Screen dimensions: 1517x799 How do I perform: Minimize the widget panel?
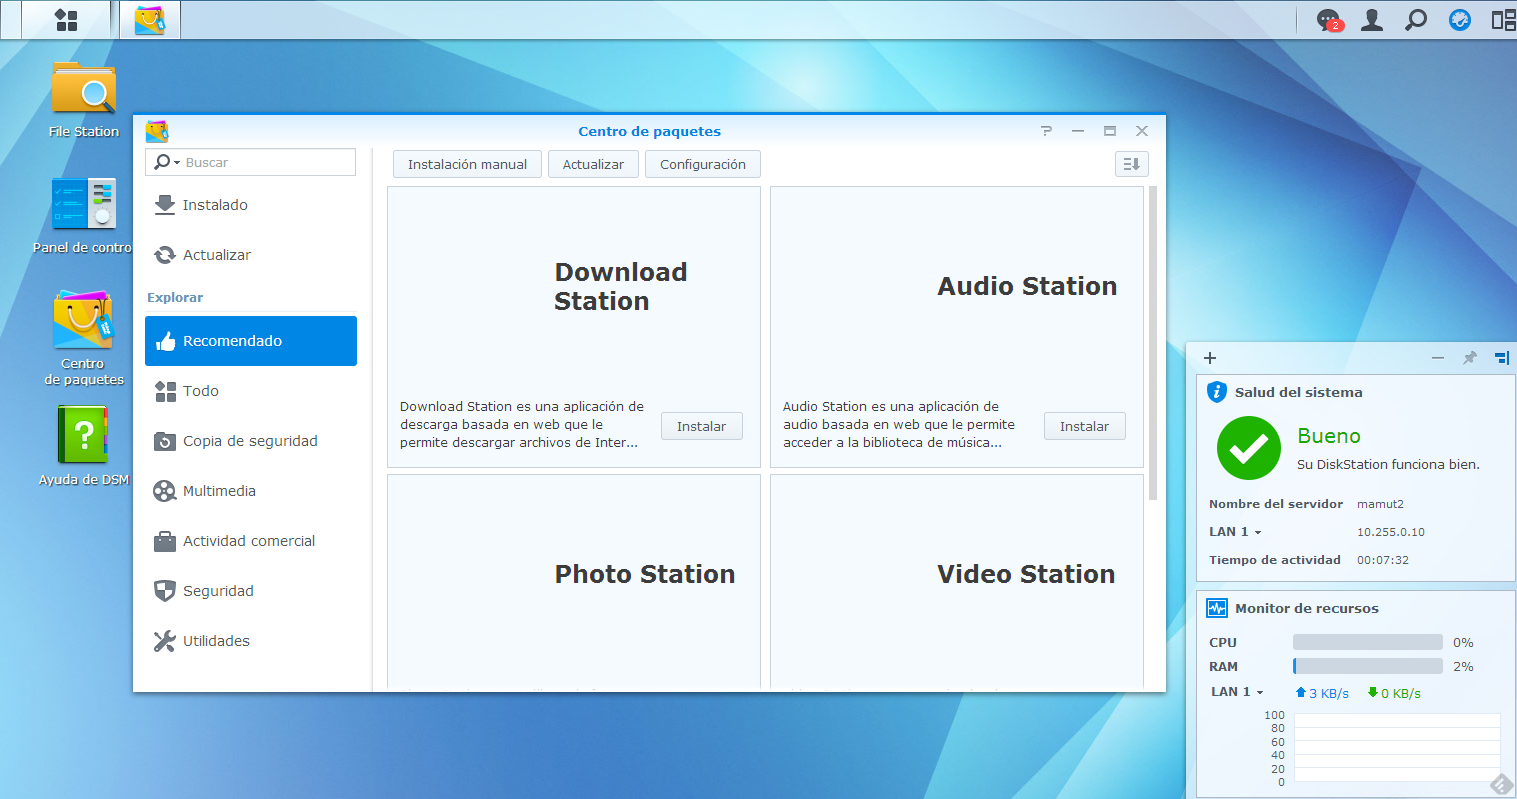pyautogui.click(x=1438, y=358)
